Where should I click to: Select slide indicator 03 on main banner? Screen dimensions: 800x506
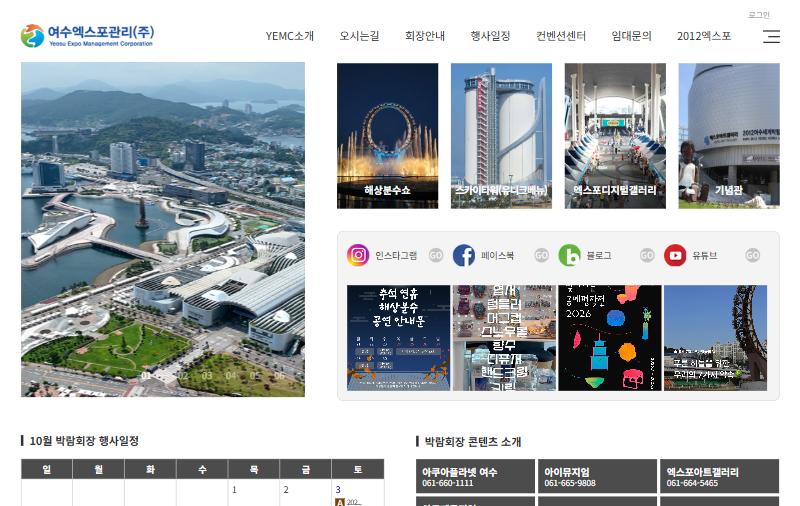207,375
